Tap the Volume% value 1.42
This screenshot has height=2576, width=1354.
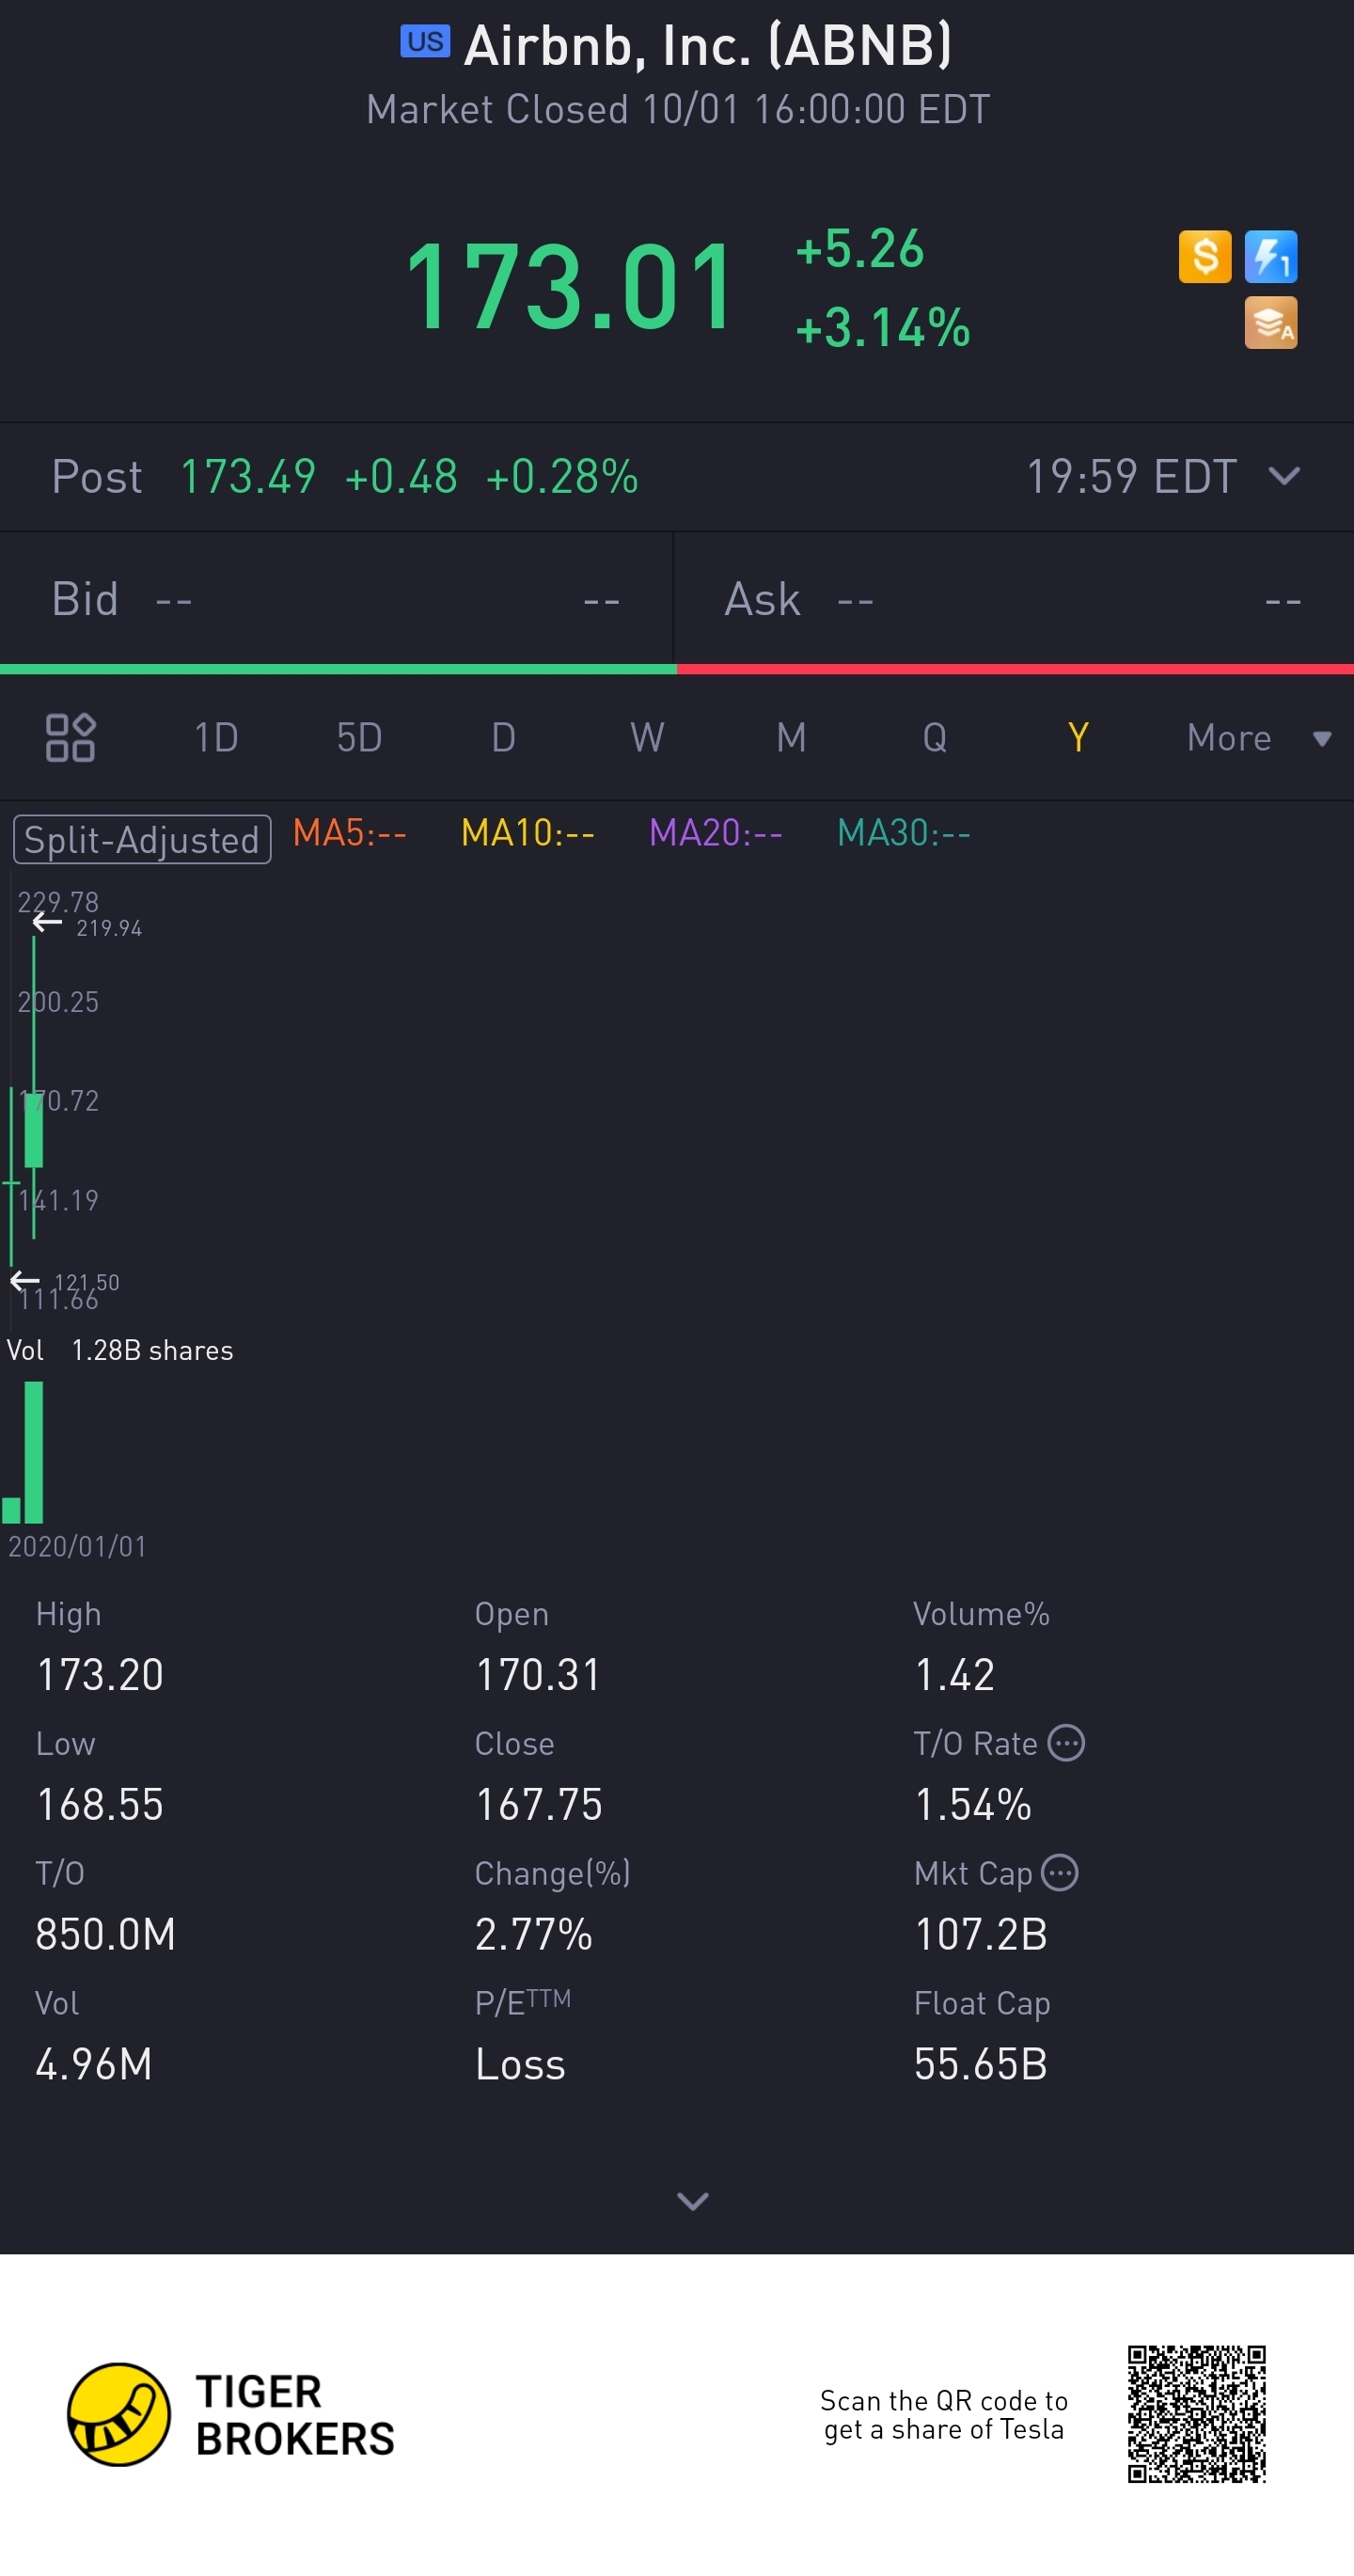click(x=955, y=1675)
